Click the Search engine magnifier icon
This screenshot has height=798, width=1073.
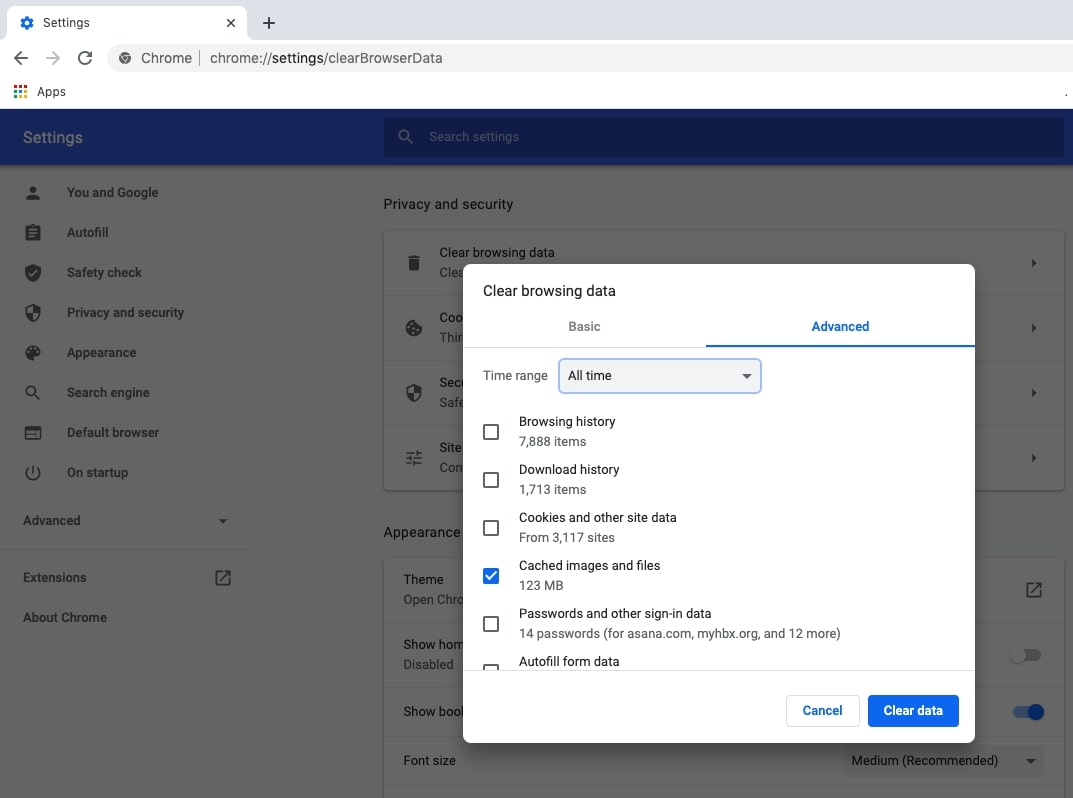pos(33,393)
